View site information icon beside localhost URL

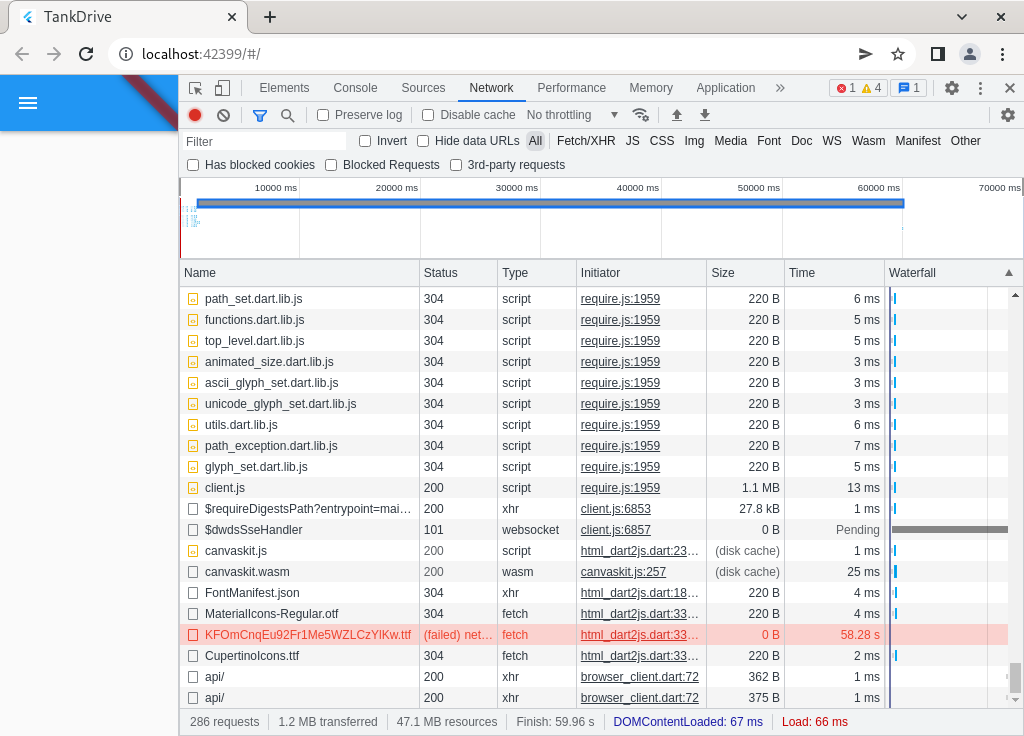pyautogui.click(x=125, y=54)
